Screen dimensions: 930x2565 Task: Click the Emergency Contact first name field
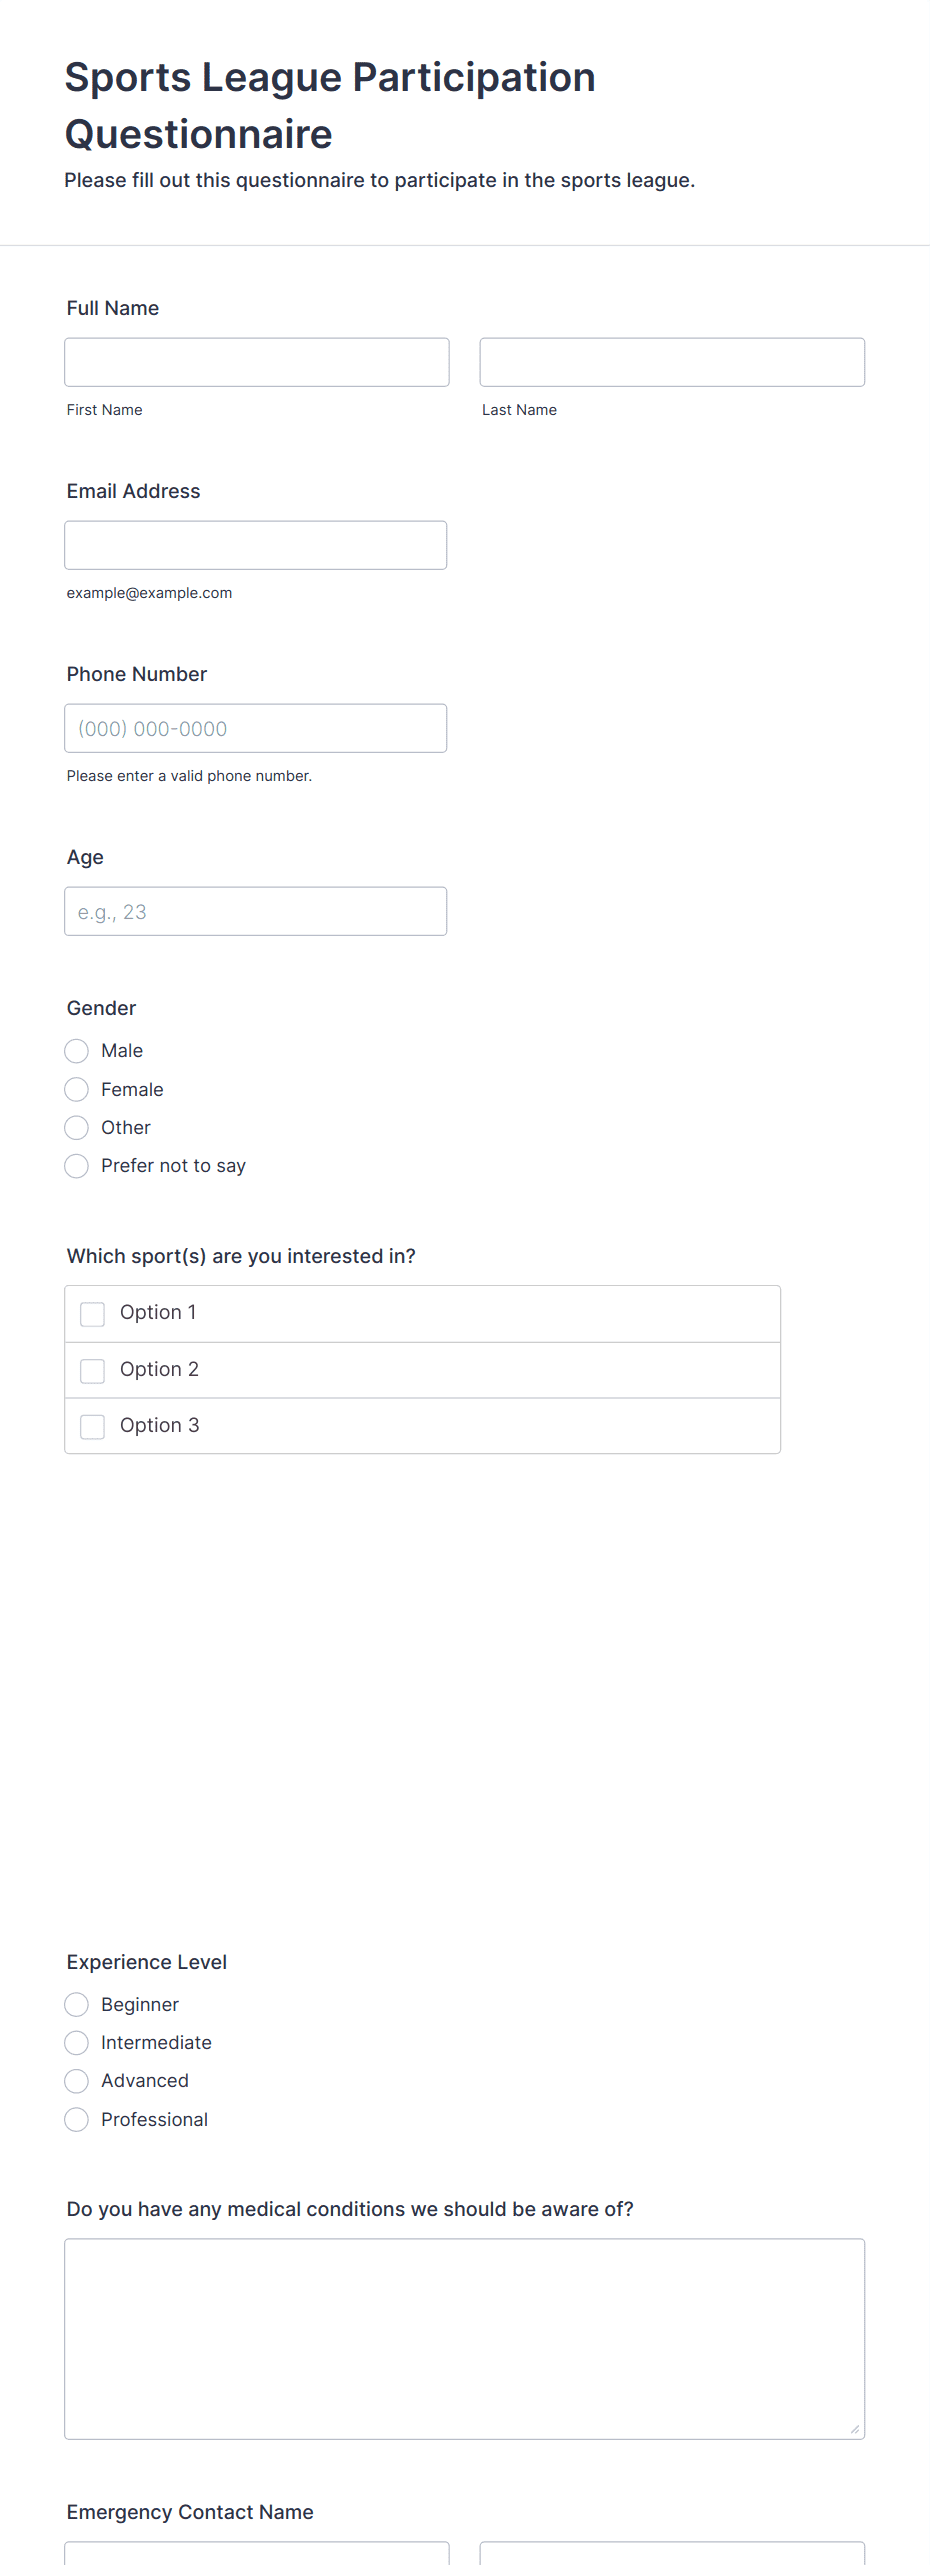pos(256,2553)
